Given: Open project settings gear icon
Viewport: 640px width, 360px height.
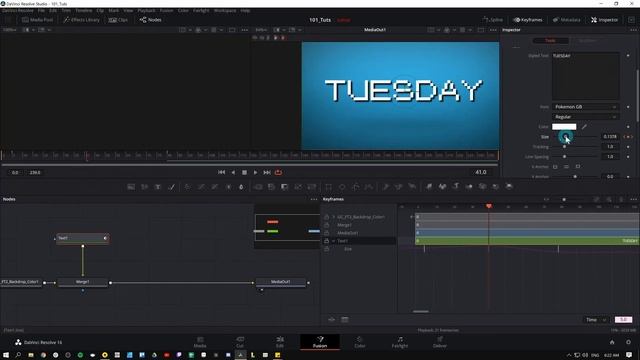Looking at the screenshot, I should [x=629, y=342].
